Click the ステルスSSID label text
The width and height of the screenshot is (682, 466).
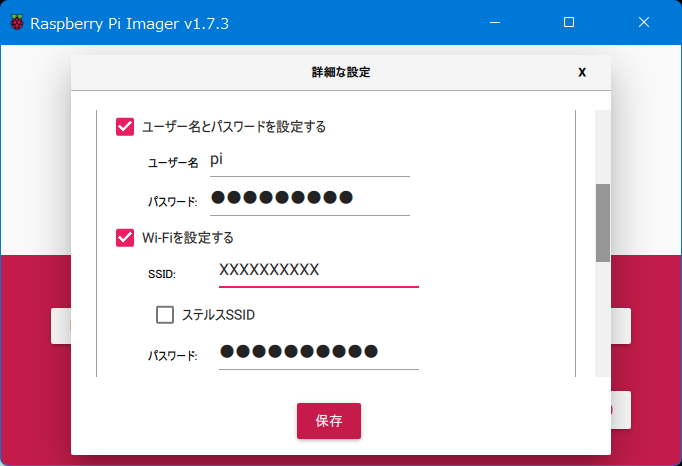pos(218,315)
